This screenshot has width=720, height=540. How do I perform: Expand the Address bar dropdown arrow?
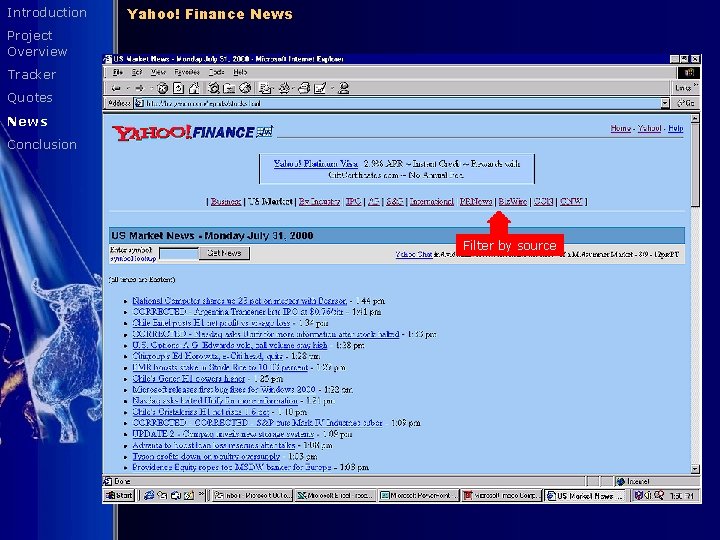(665, 103)
